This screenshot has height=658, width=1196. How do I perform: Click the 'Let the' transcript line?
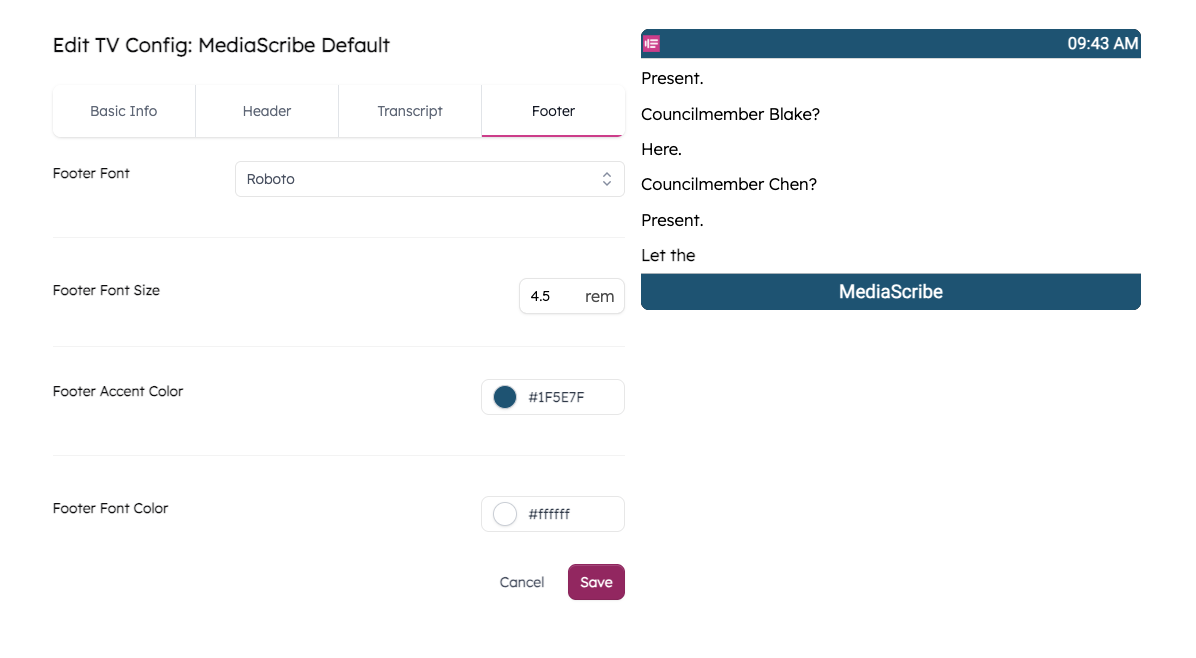pos(668,255)
